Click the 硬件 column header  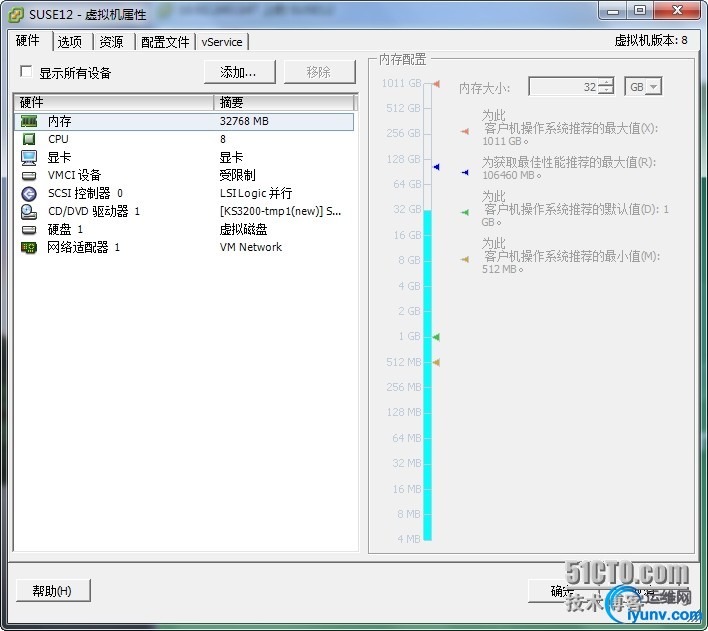tap(114, 103)
